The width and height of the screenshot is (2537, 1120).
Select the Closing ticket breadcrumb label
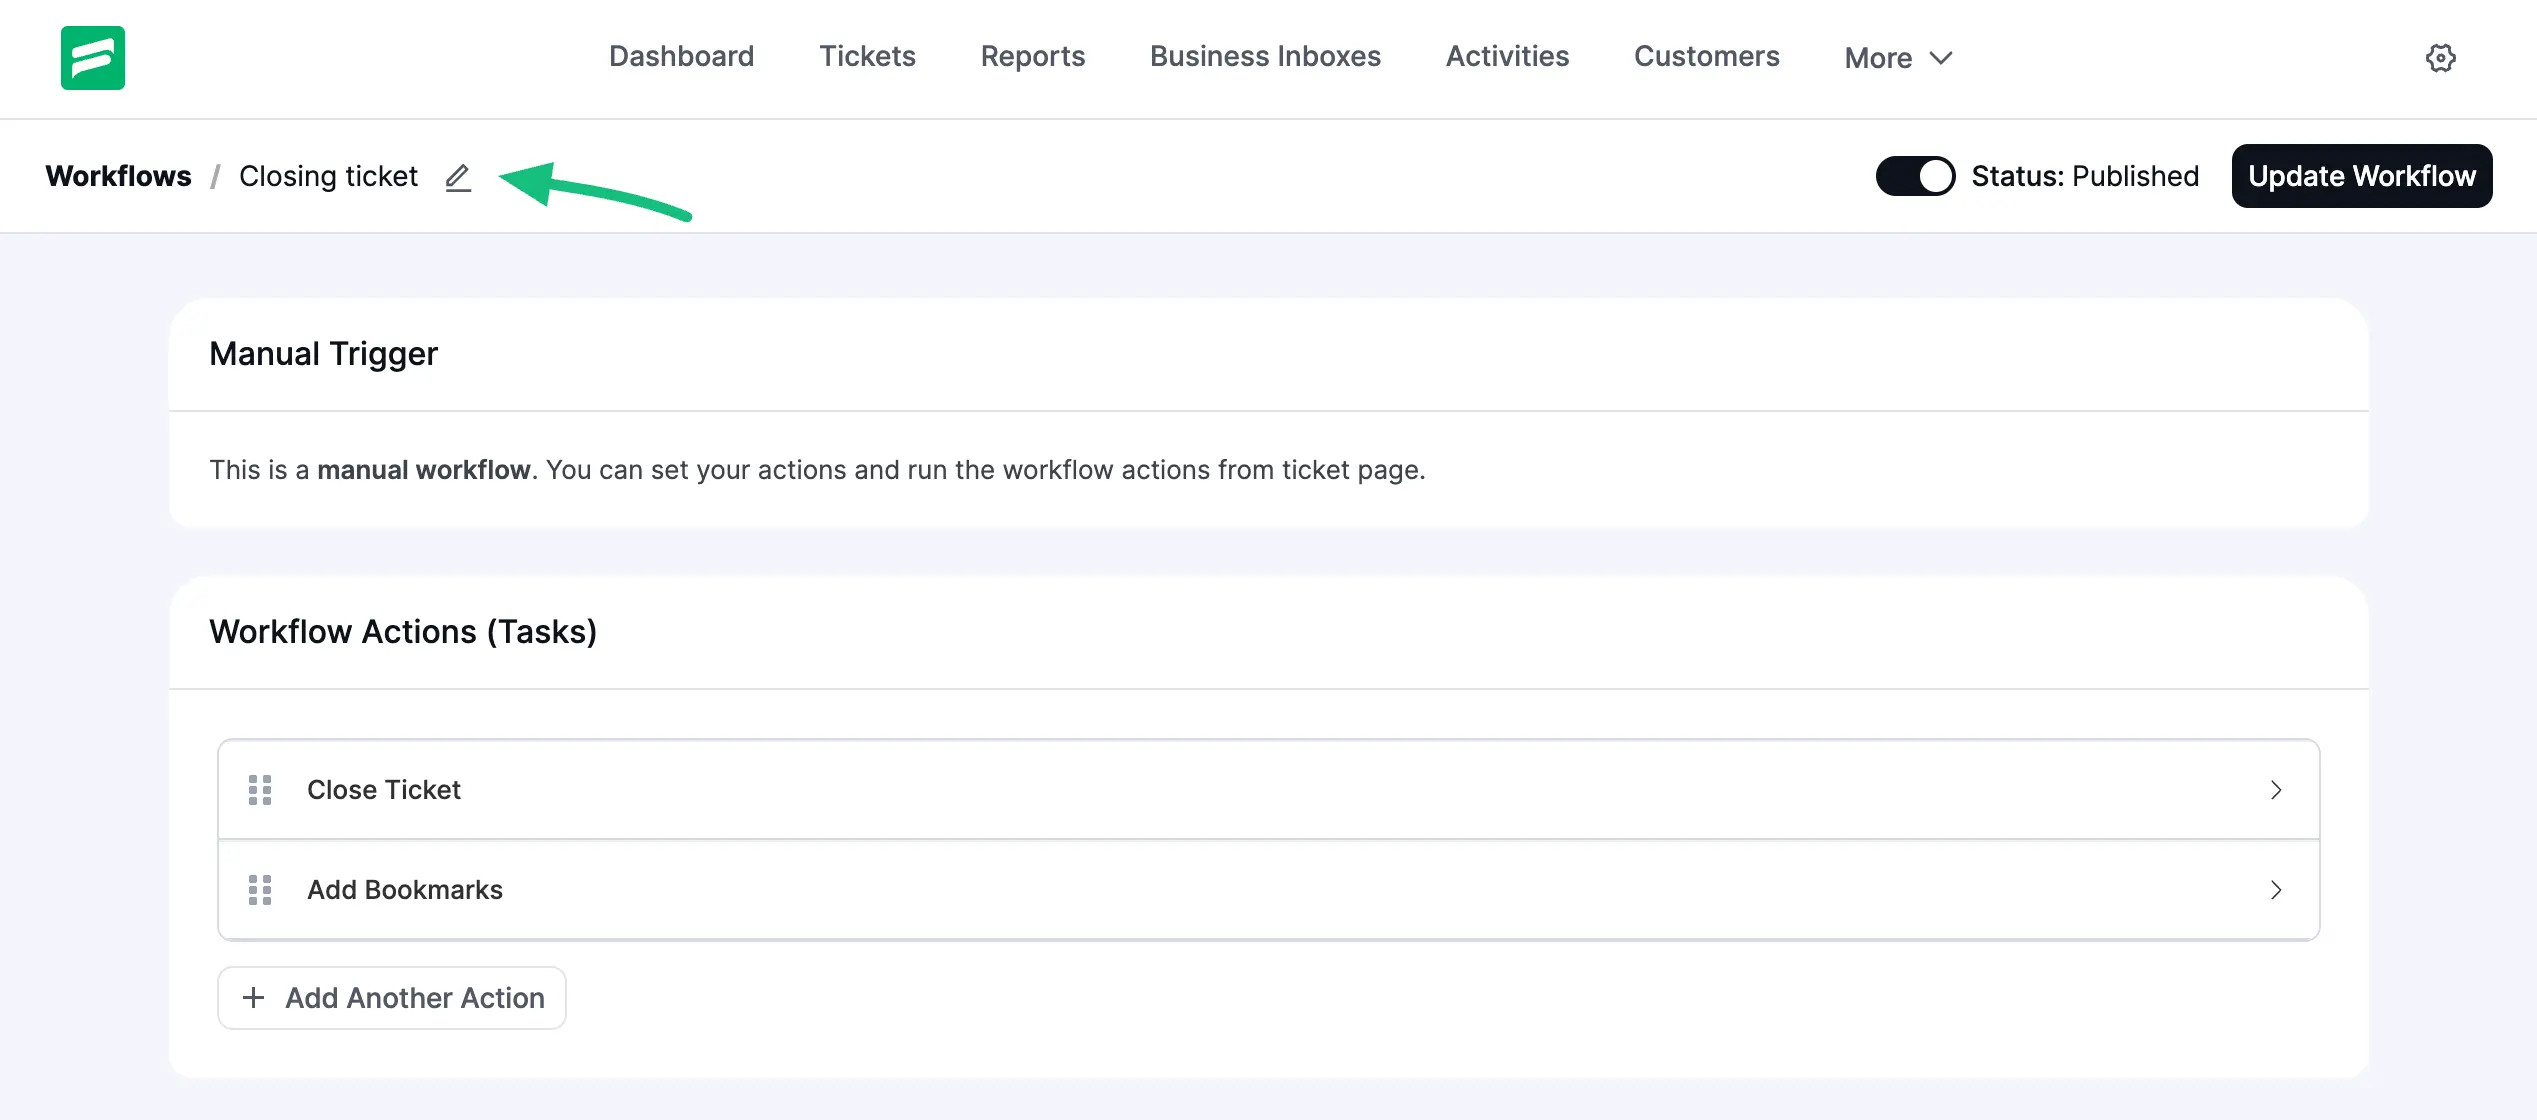click(x=328, y=176)
